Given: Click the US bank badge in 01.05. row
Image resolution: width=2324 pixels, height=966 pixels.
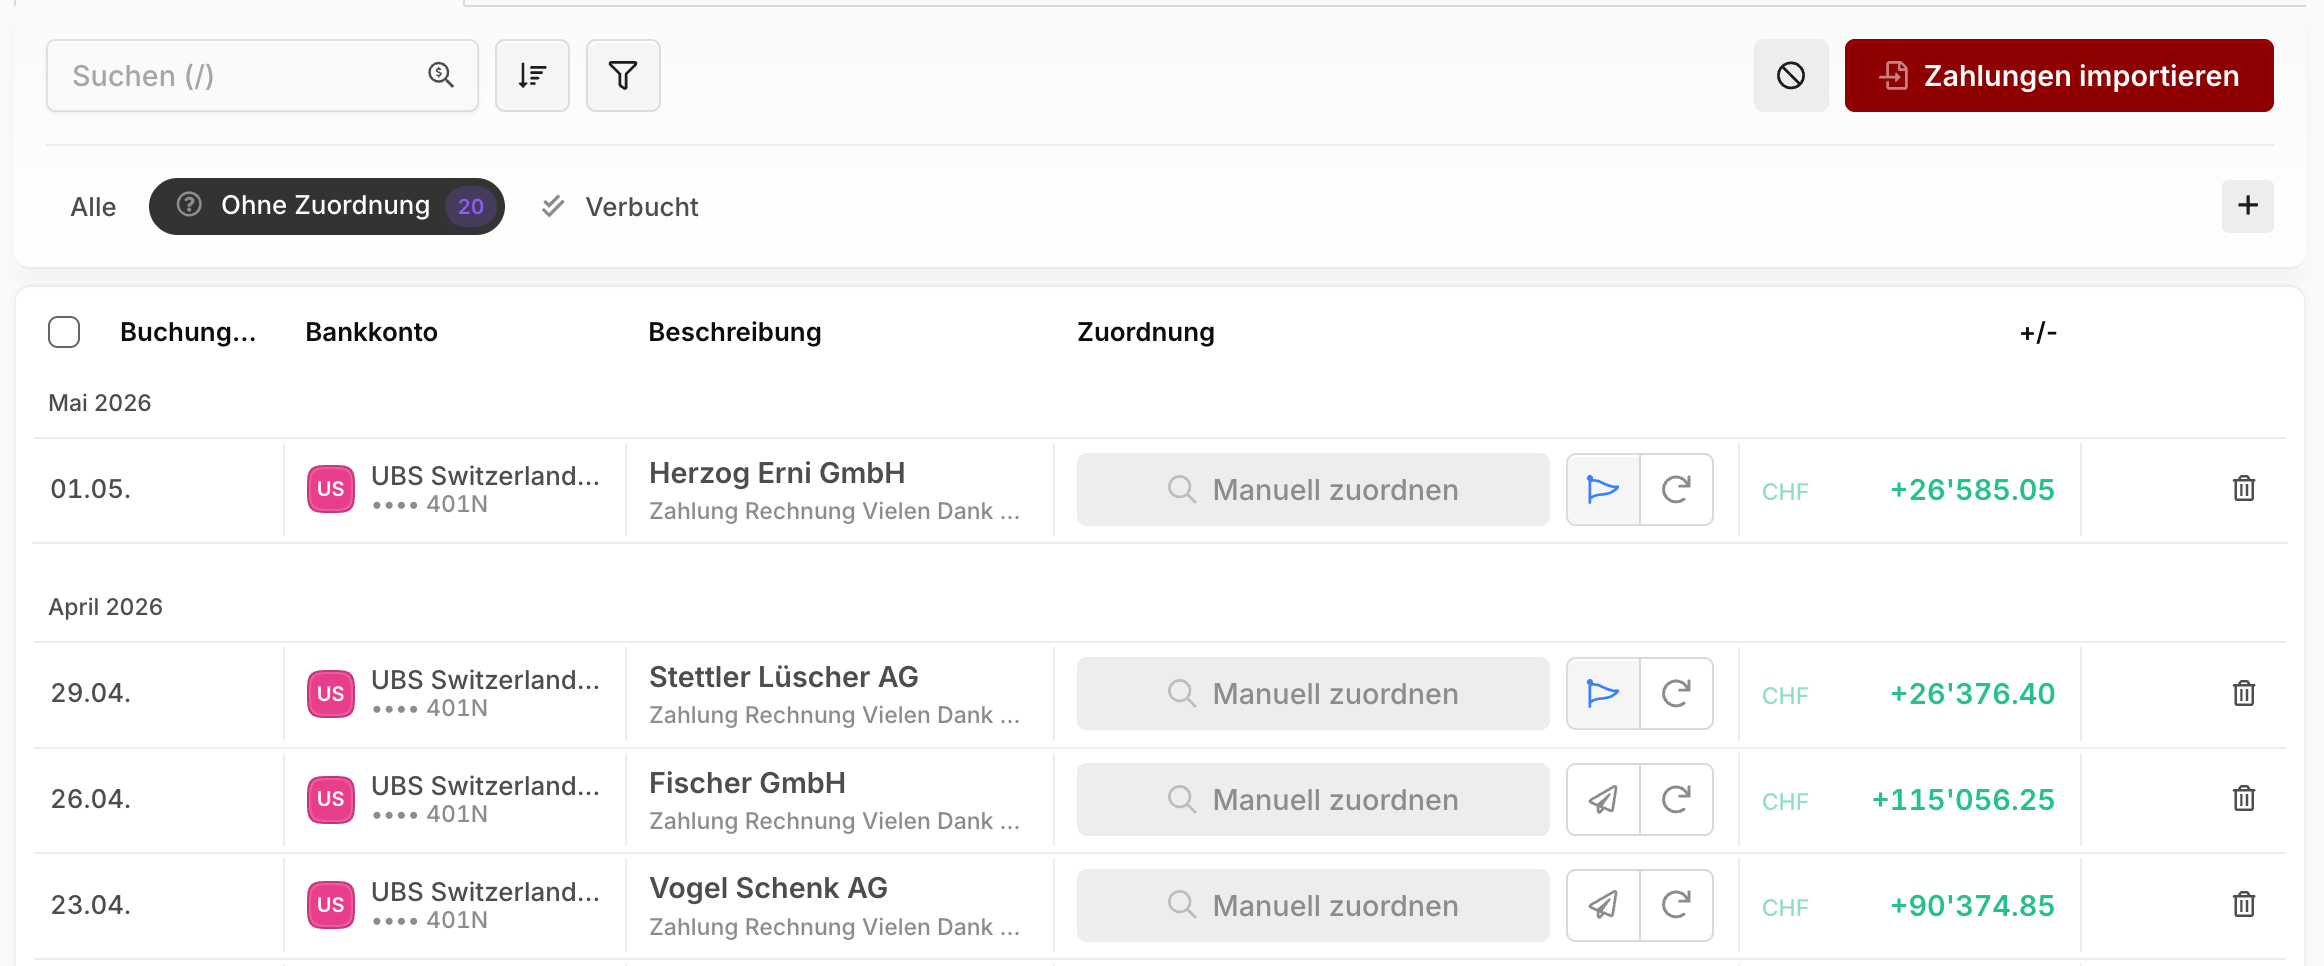Looking at the screenshot, I should [331, 489].
